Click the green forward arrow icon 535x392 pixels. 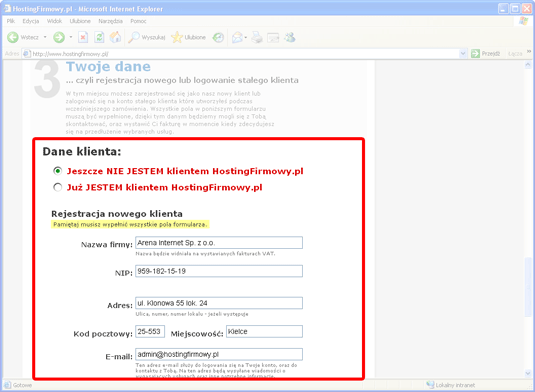(x=59, y=37)
